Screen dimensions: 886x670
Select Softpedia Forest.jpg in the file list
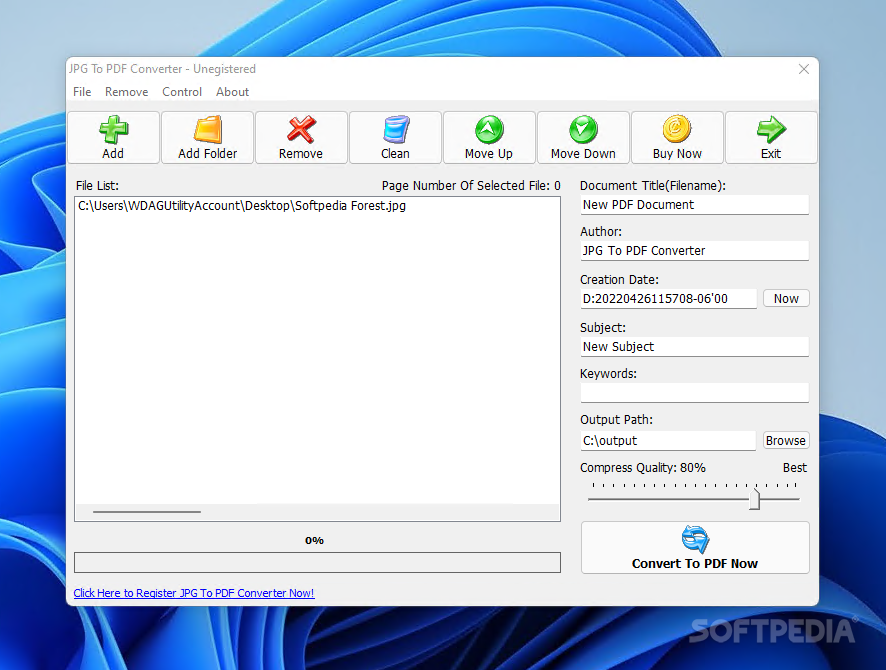pos(242,206)
